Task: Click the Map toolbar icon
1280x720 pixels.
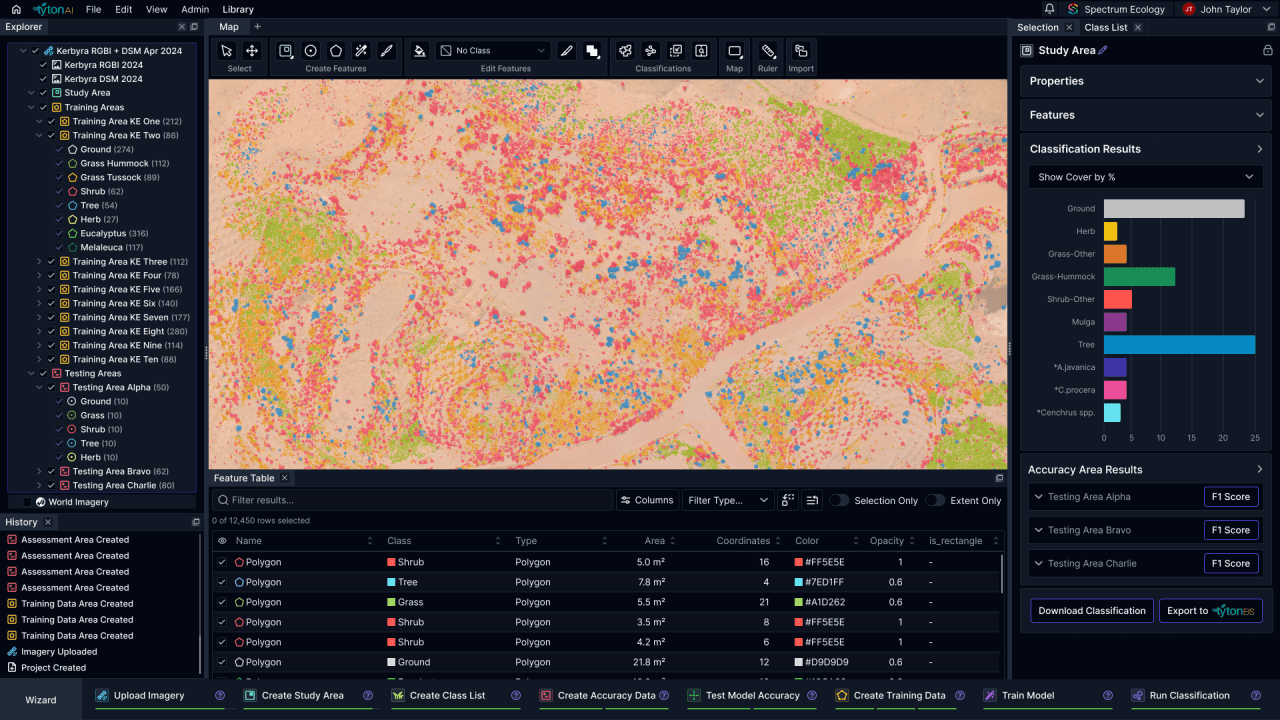Action: [x=735, y=51]
